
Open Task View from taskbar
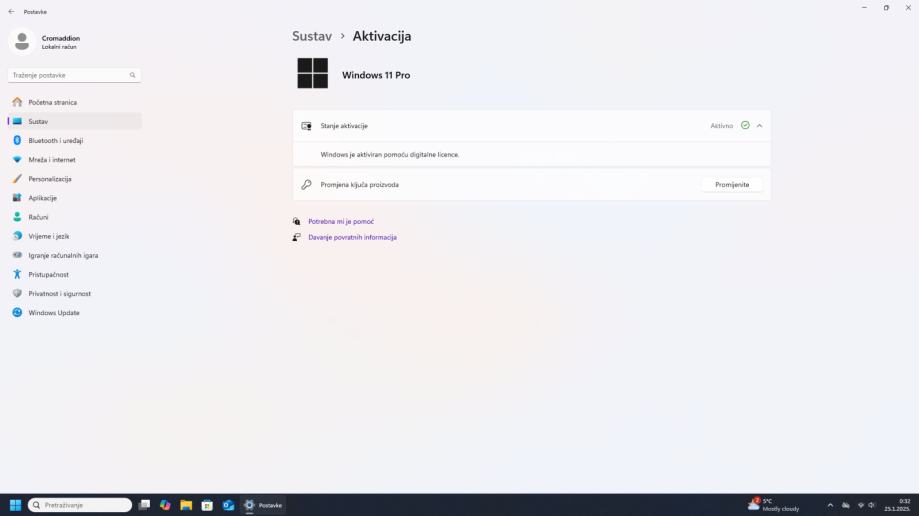[144, 505]
